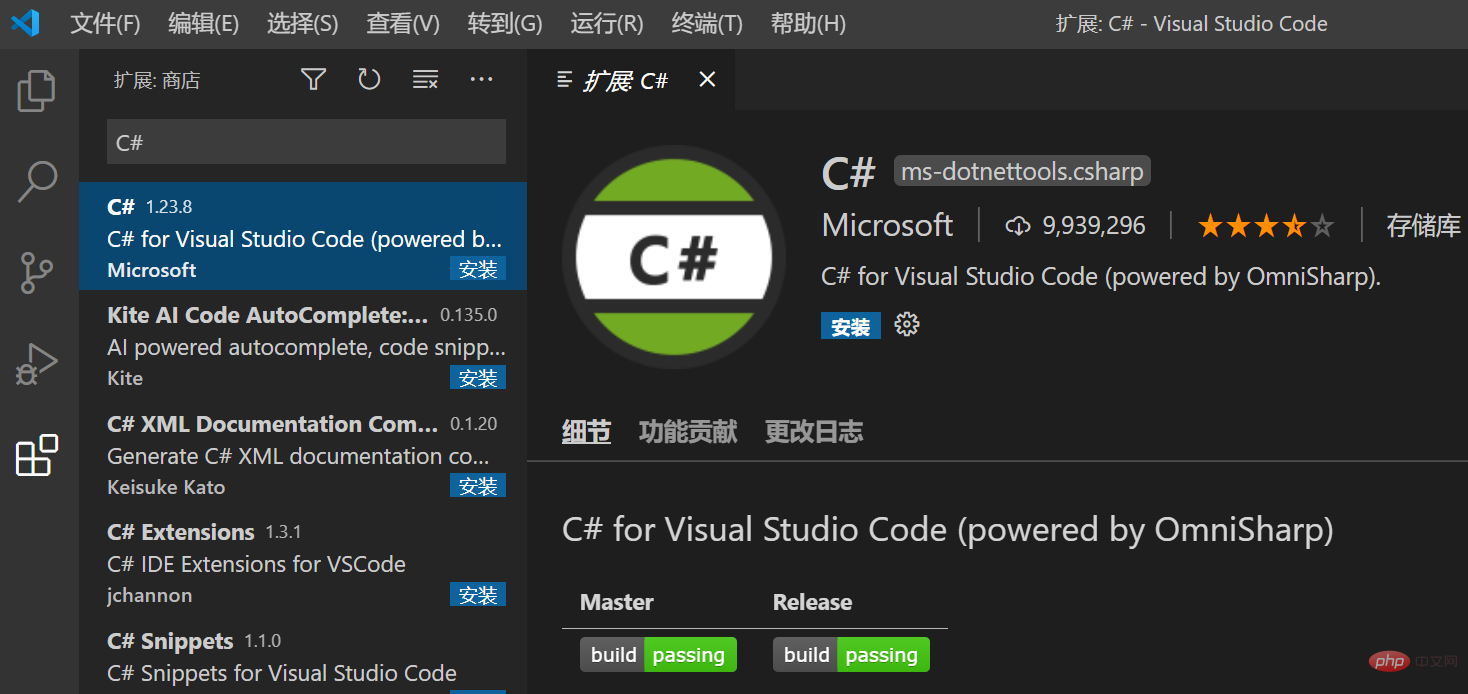The image size is (1468, 694).
Task: Clear the extension search results
Action: click(425, 78)
